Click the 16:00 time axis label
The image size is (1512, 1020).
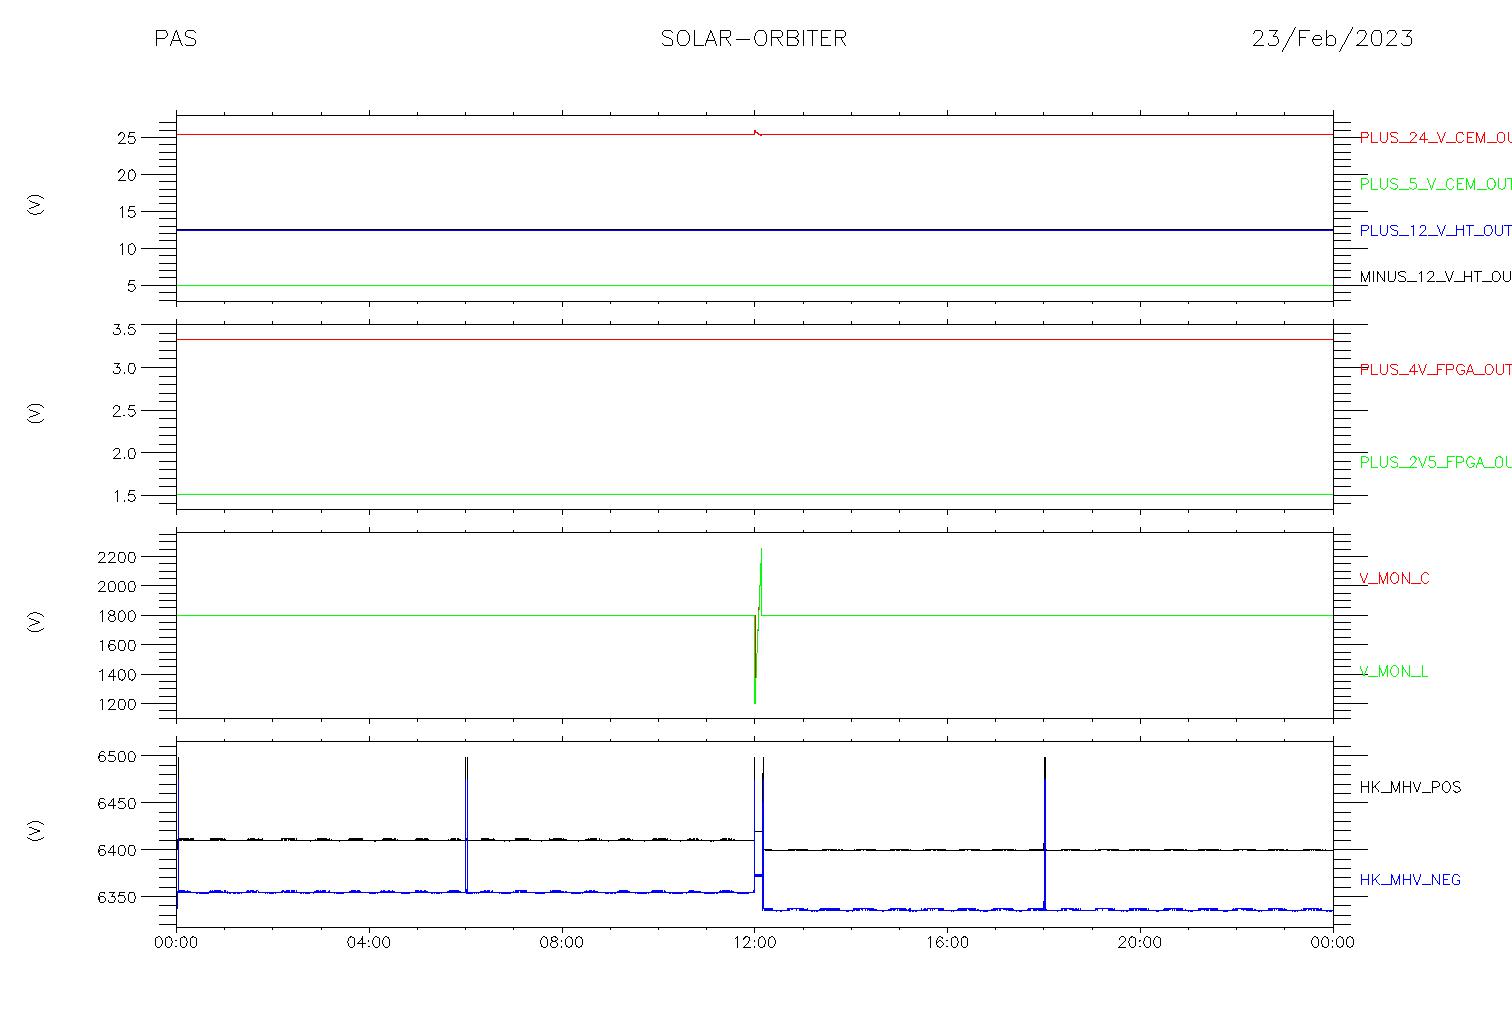(x=947, y=942)
